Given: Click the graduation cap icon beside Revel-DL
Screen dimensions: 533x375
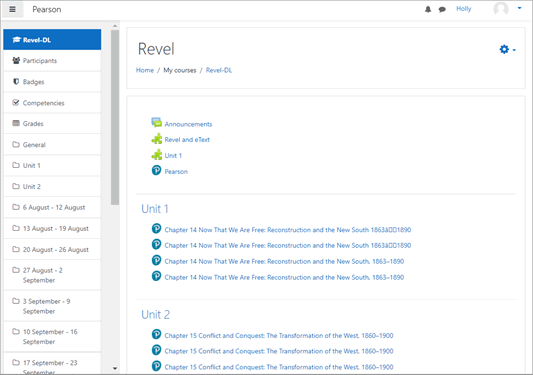Looking at the screenshot, I should click(17, 40).
